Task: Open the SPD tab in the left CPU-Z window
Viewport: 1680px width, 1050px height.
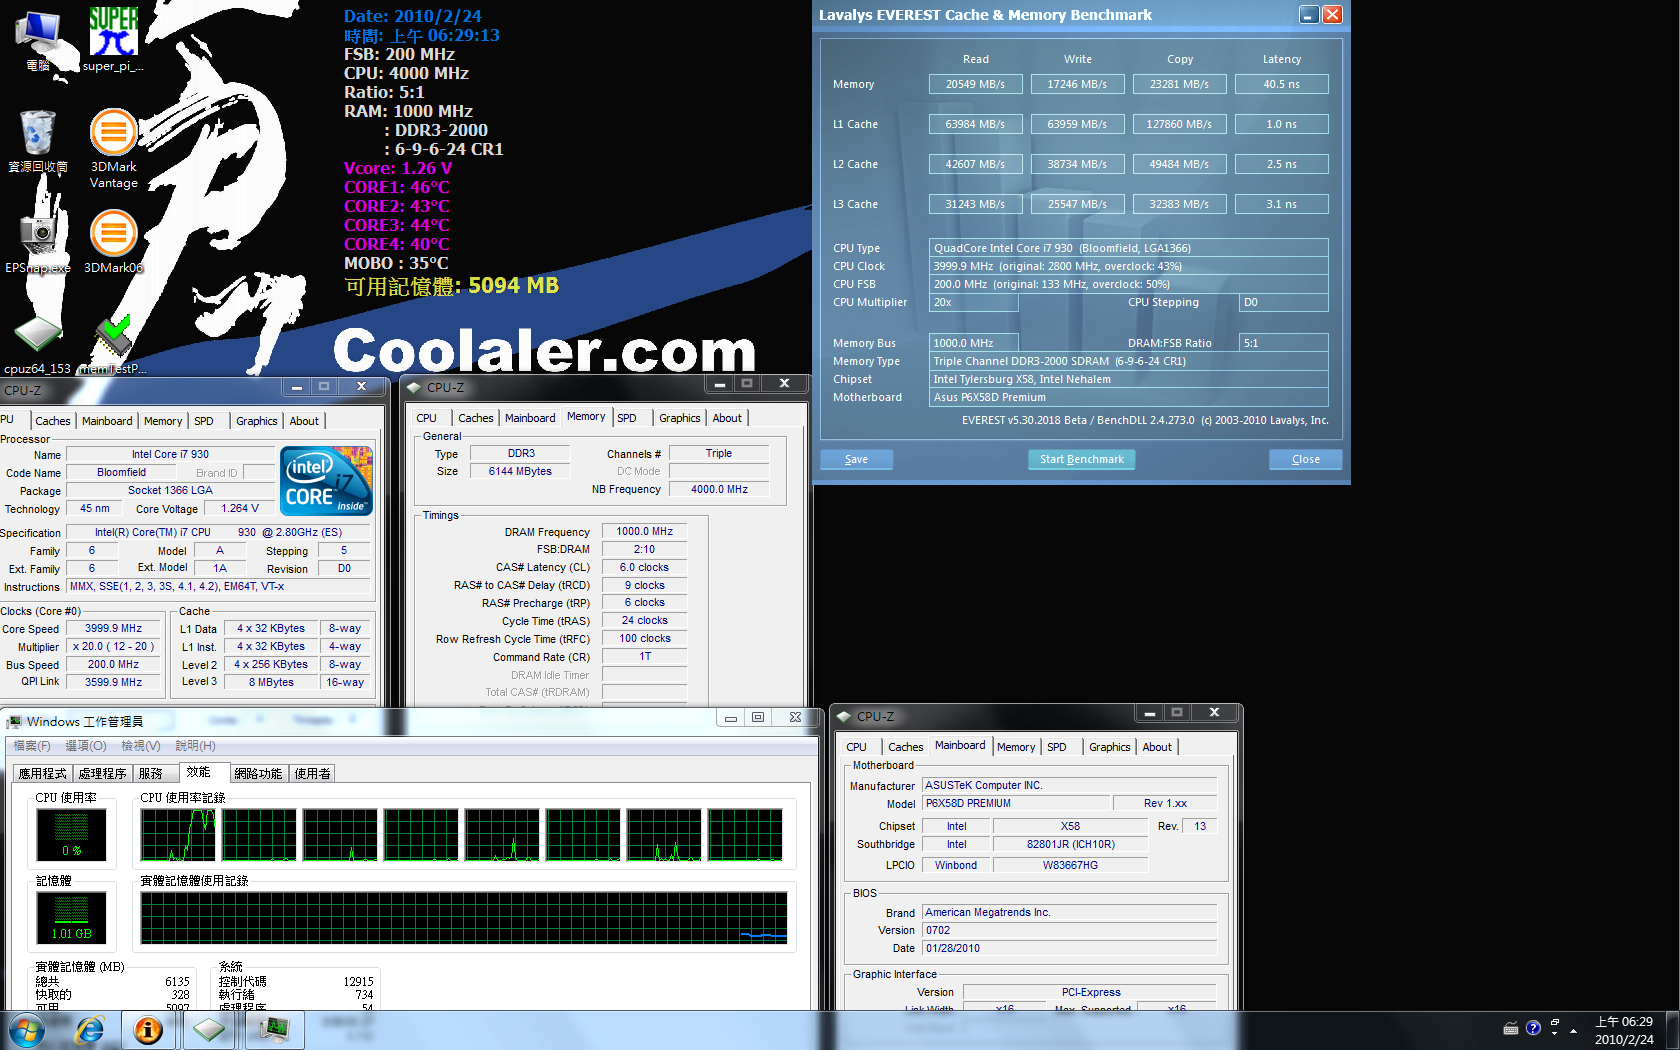Action: 204,421
